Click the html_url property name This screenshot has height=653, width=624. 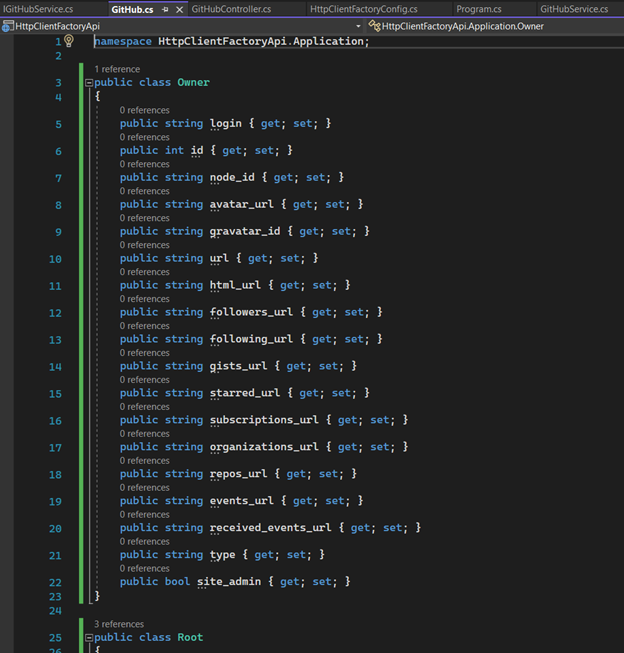(x=235, y=285)
